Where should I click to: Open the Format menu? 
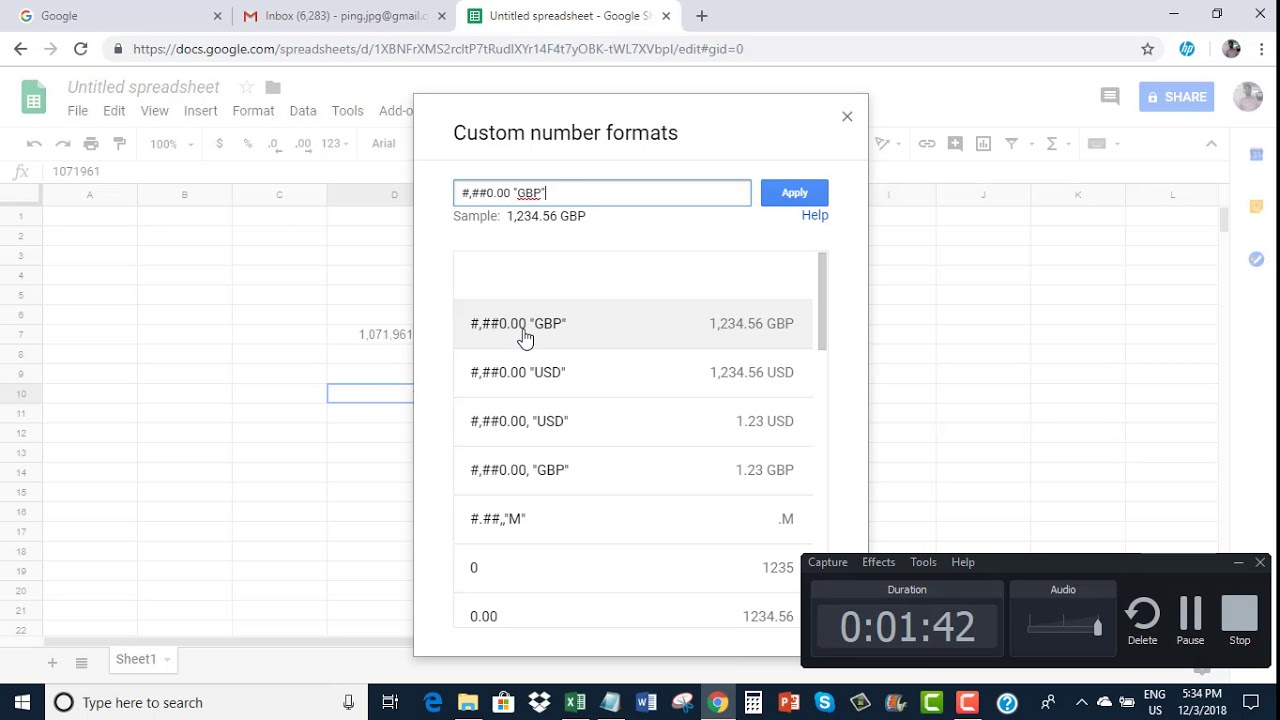(253, 111)
